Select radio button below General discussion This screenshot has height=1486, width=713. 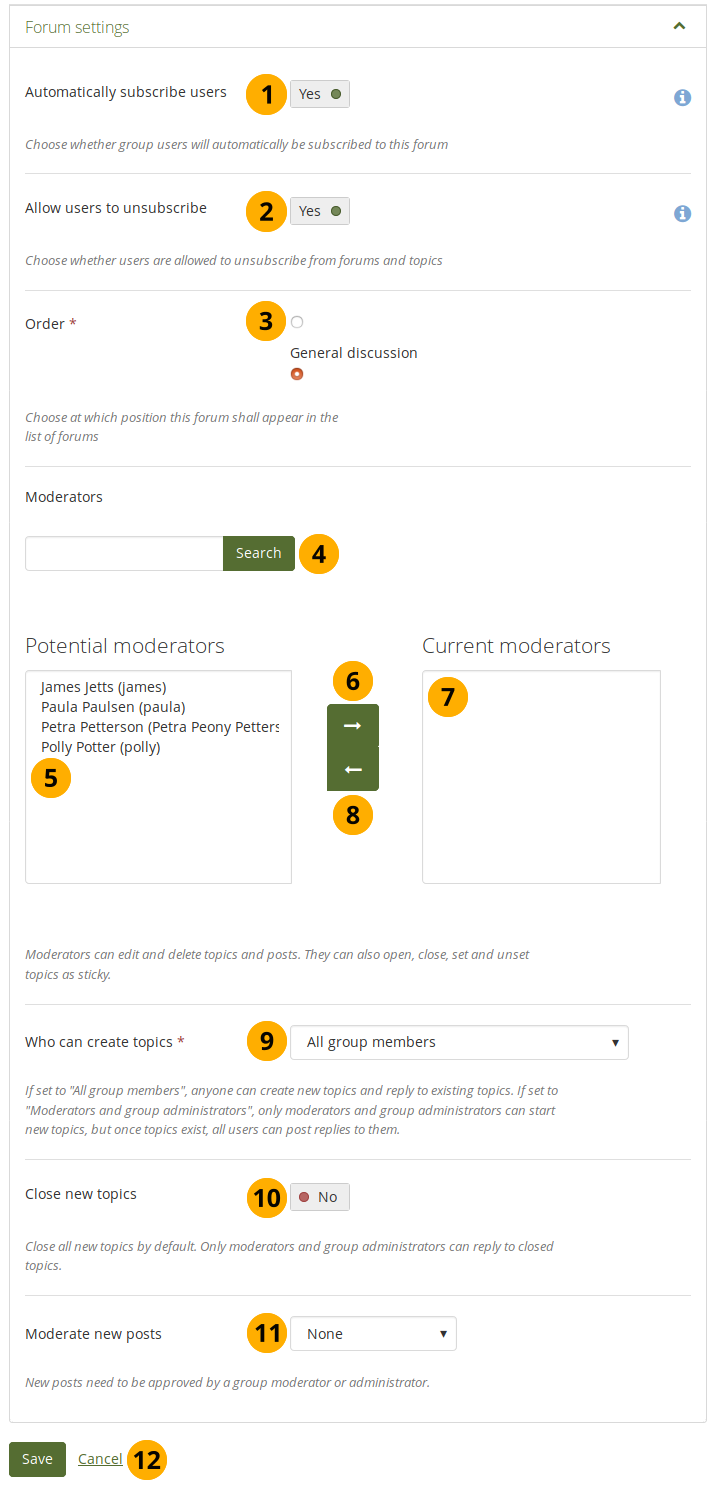297,374
